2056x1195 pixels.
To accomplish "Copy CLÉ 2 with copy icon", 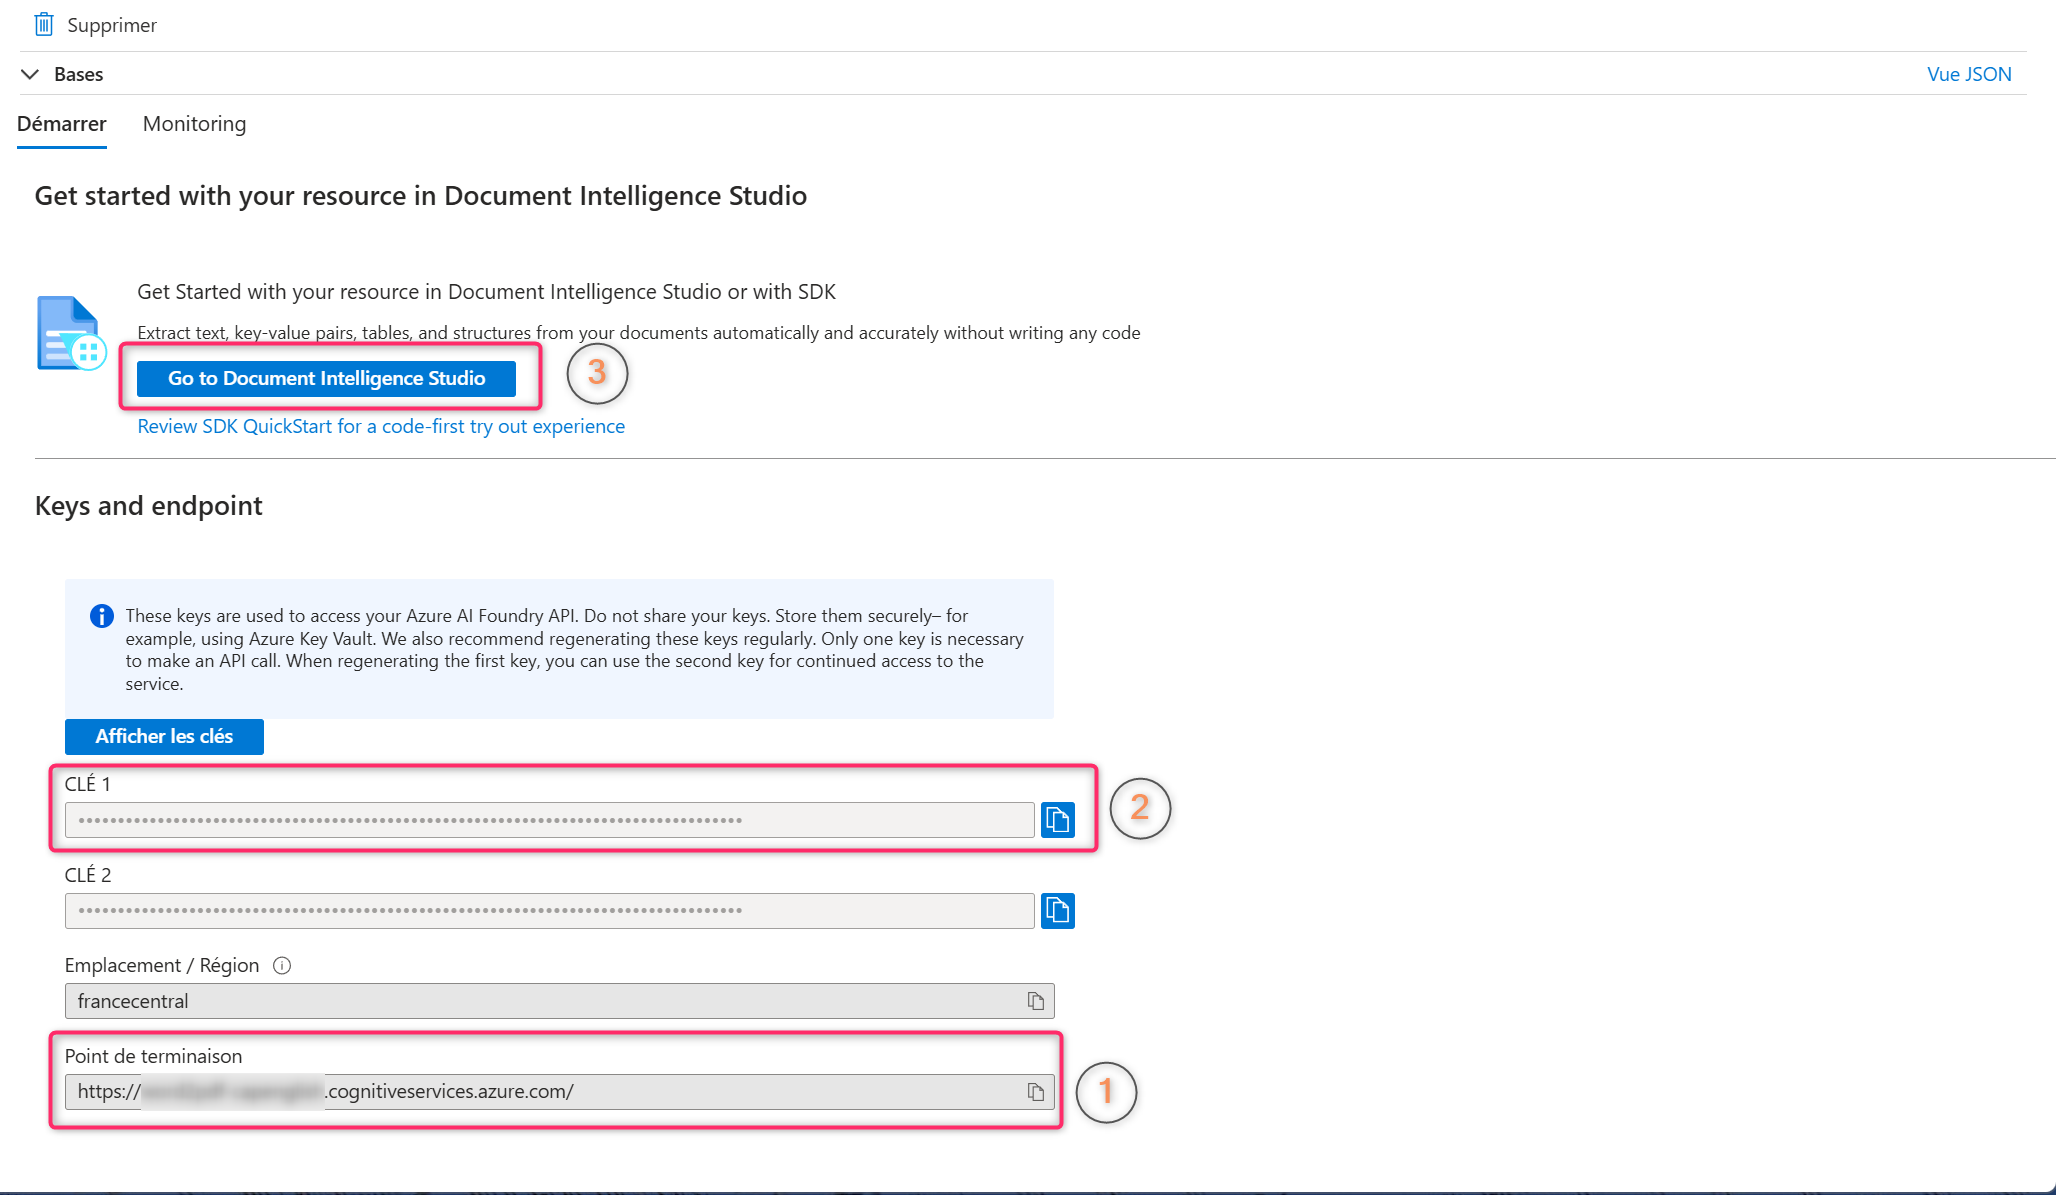I will point(1057,910).
